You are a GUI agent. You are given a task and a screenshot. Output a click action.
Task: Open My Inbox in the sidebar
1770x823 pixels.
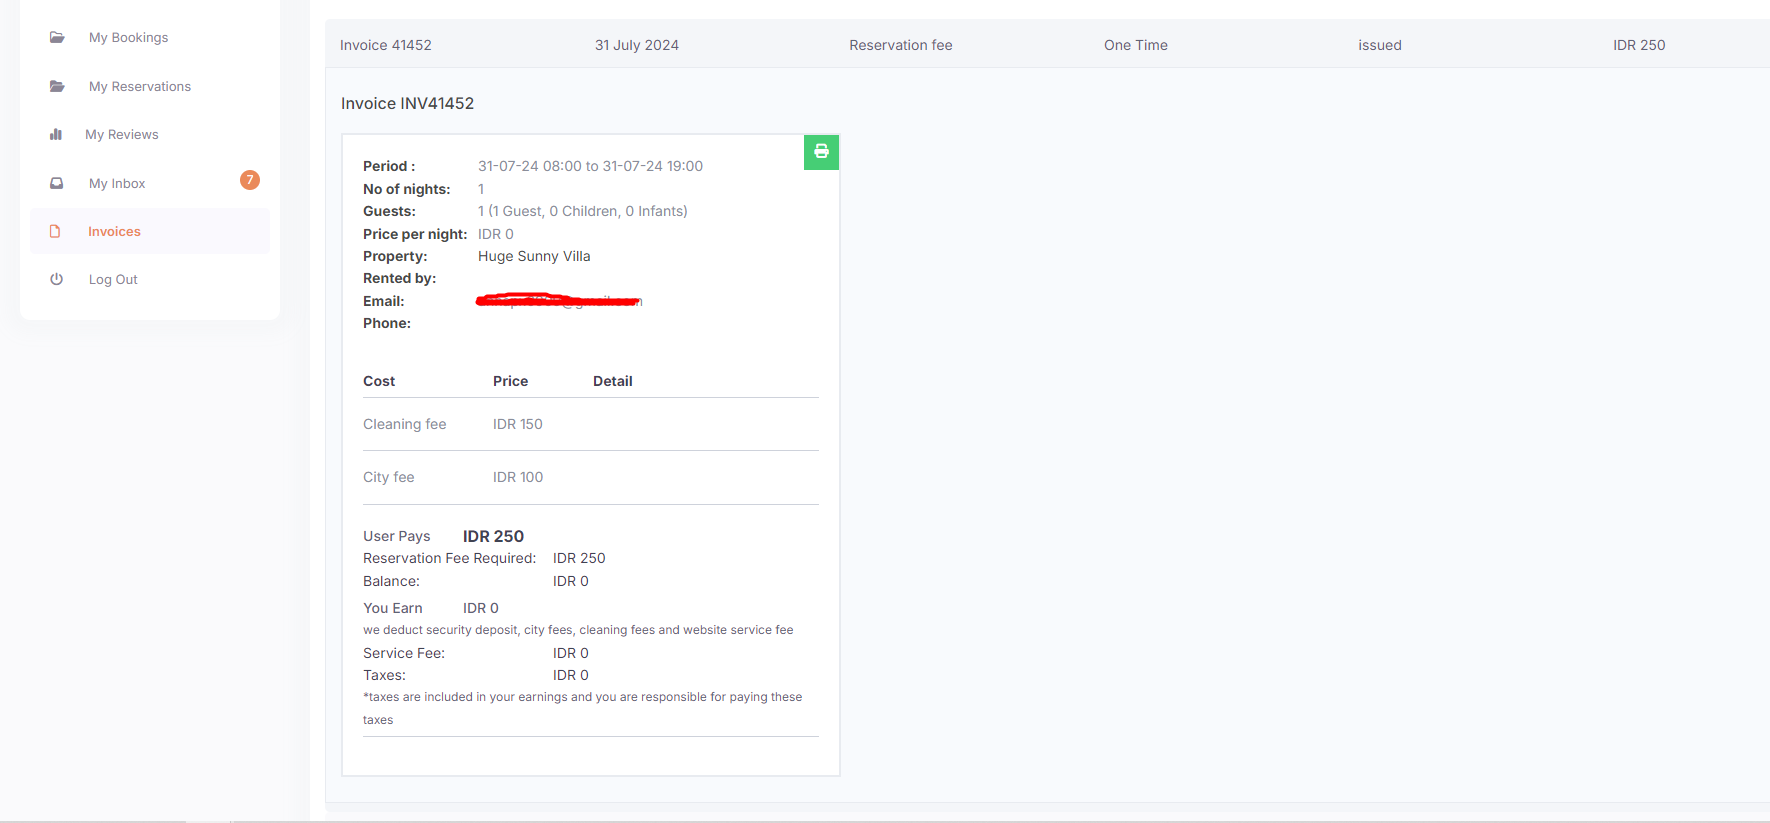[117, 184]
